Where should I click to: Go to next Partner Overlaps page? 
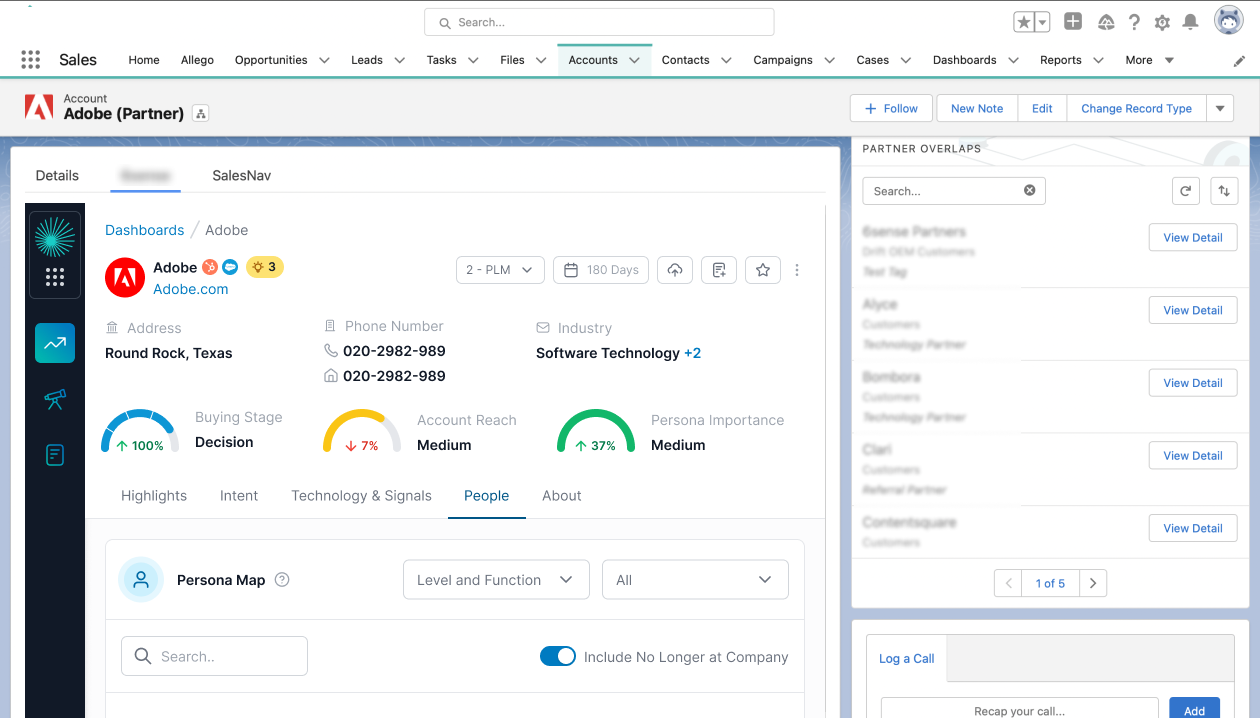pyautogui.click(x=1093, y=583)
